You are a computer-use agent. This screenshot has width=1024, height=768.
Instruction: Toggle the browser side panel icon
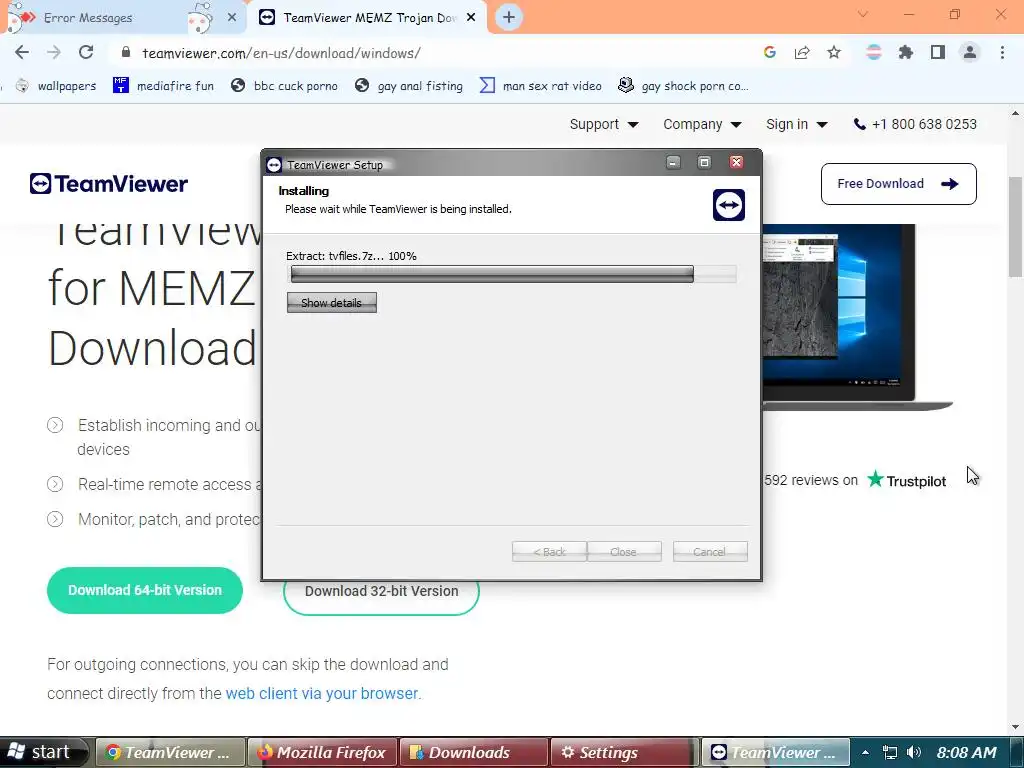pos(938,53)
